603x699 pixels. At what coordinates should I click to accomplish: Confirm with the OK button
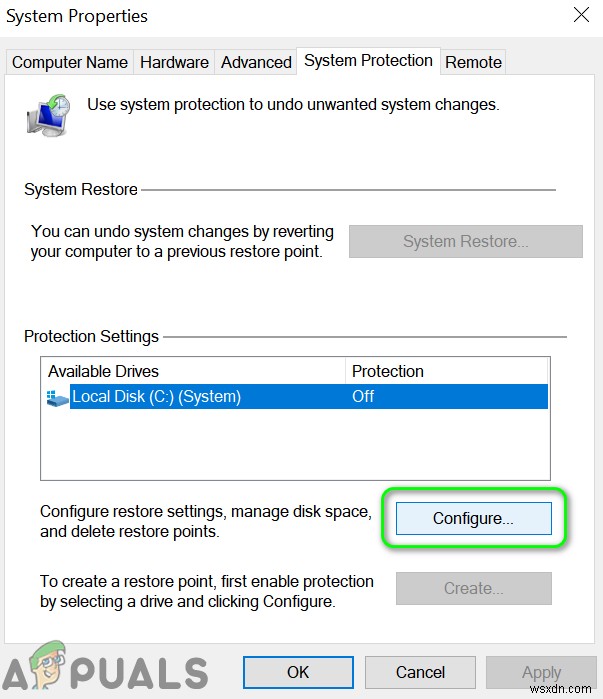298,672
